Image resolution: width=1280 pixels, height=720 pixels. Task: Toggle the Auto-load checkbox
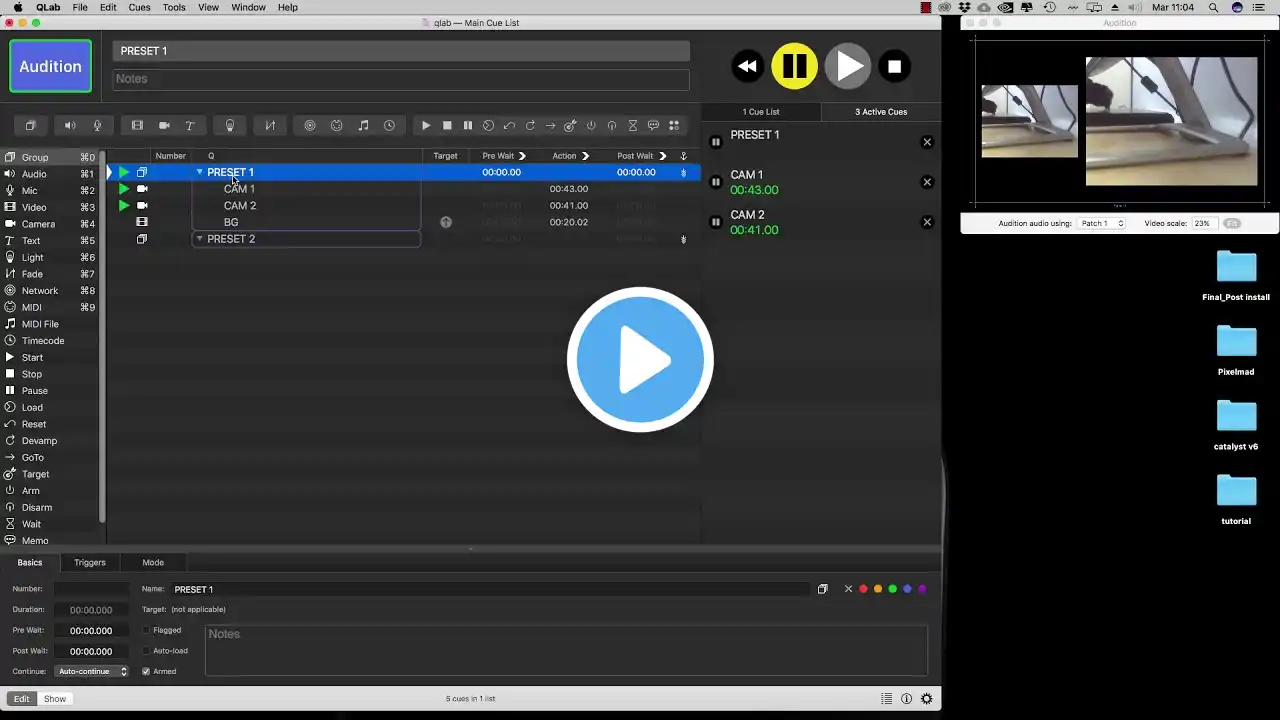click(x=146, y=651)
